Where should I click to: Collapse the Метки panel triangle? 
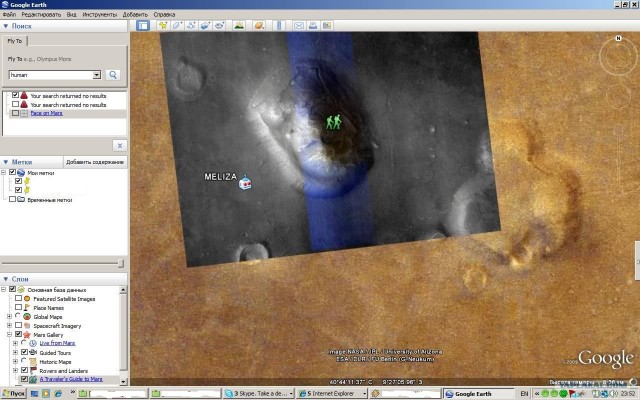[x=6, y=162]
